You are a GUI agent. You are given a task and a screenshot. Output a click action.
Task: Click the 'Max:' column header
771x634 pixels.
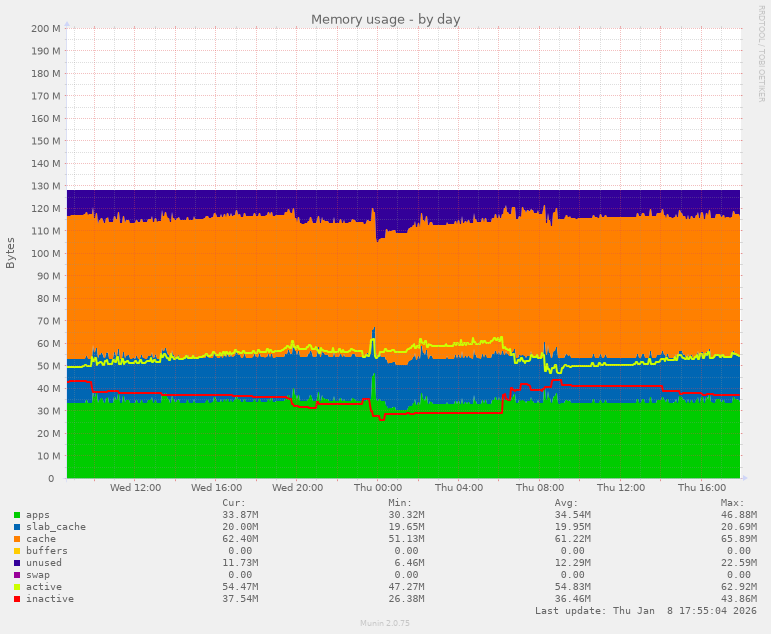point(732,503)
